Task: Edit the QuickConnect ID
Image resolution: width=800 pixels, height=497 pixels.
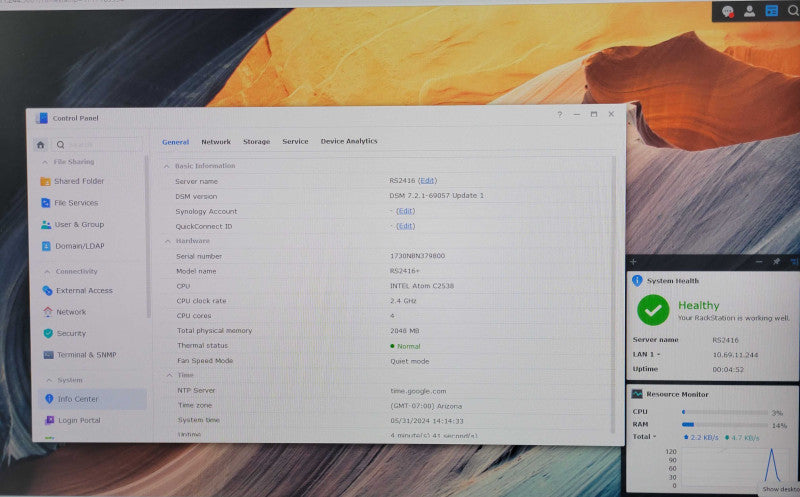Action: coord(405,226)
